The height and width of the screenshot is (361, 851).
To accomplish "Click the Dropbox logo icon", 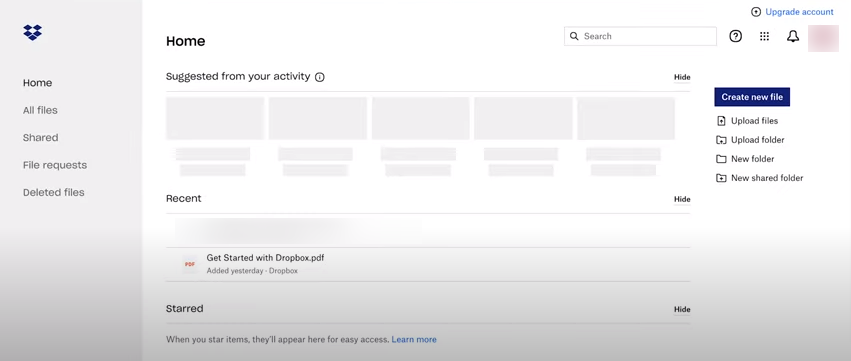I will (x=33, y=32).
